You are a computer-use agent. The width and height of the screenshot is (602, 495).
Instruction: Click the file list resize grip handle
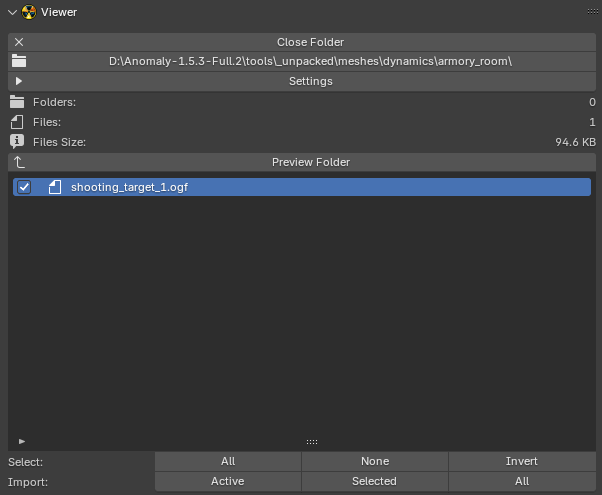311,441
